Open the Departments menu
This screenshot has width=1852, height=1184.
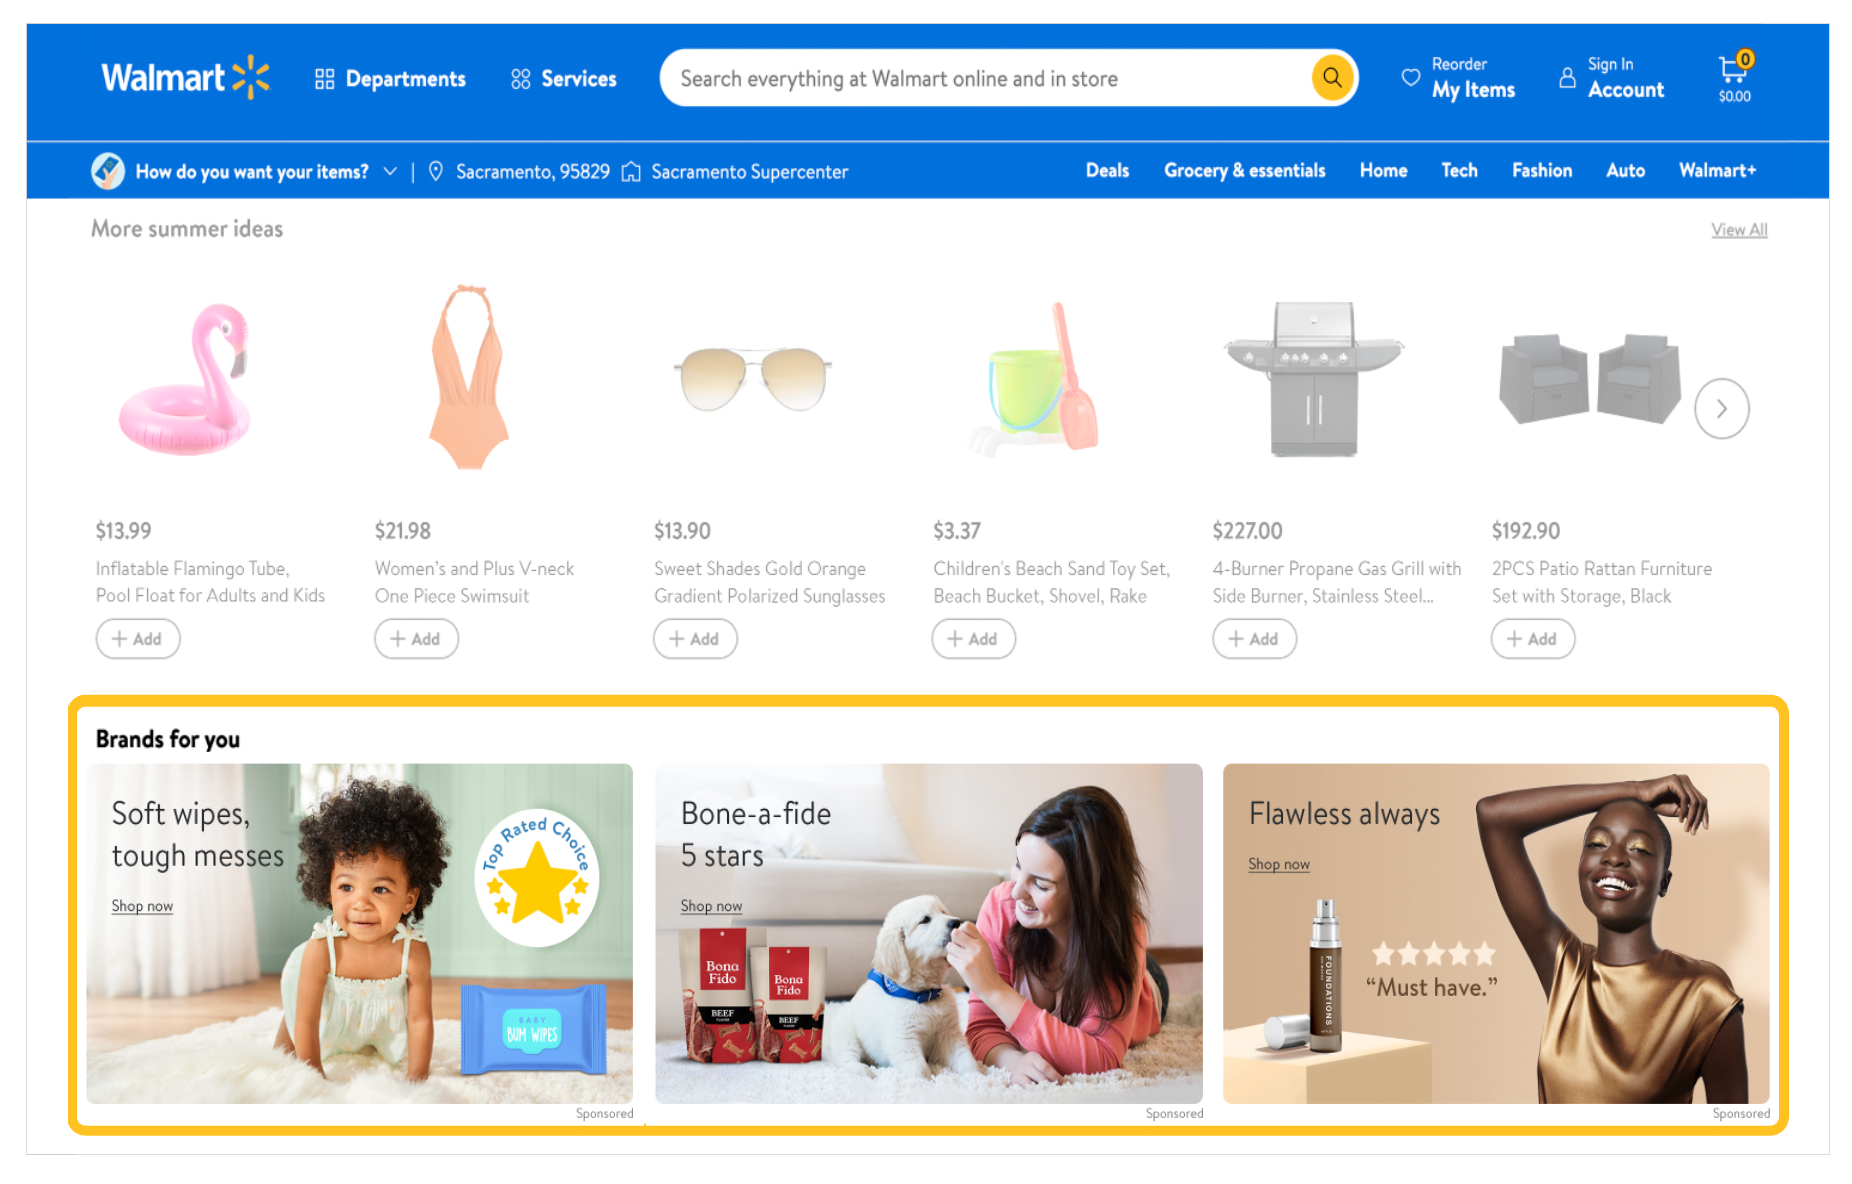click(390, 79)
